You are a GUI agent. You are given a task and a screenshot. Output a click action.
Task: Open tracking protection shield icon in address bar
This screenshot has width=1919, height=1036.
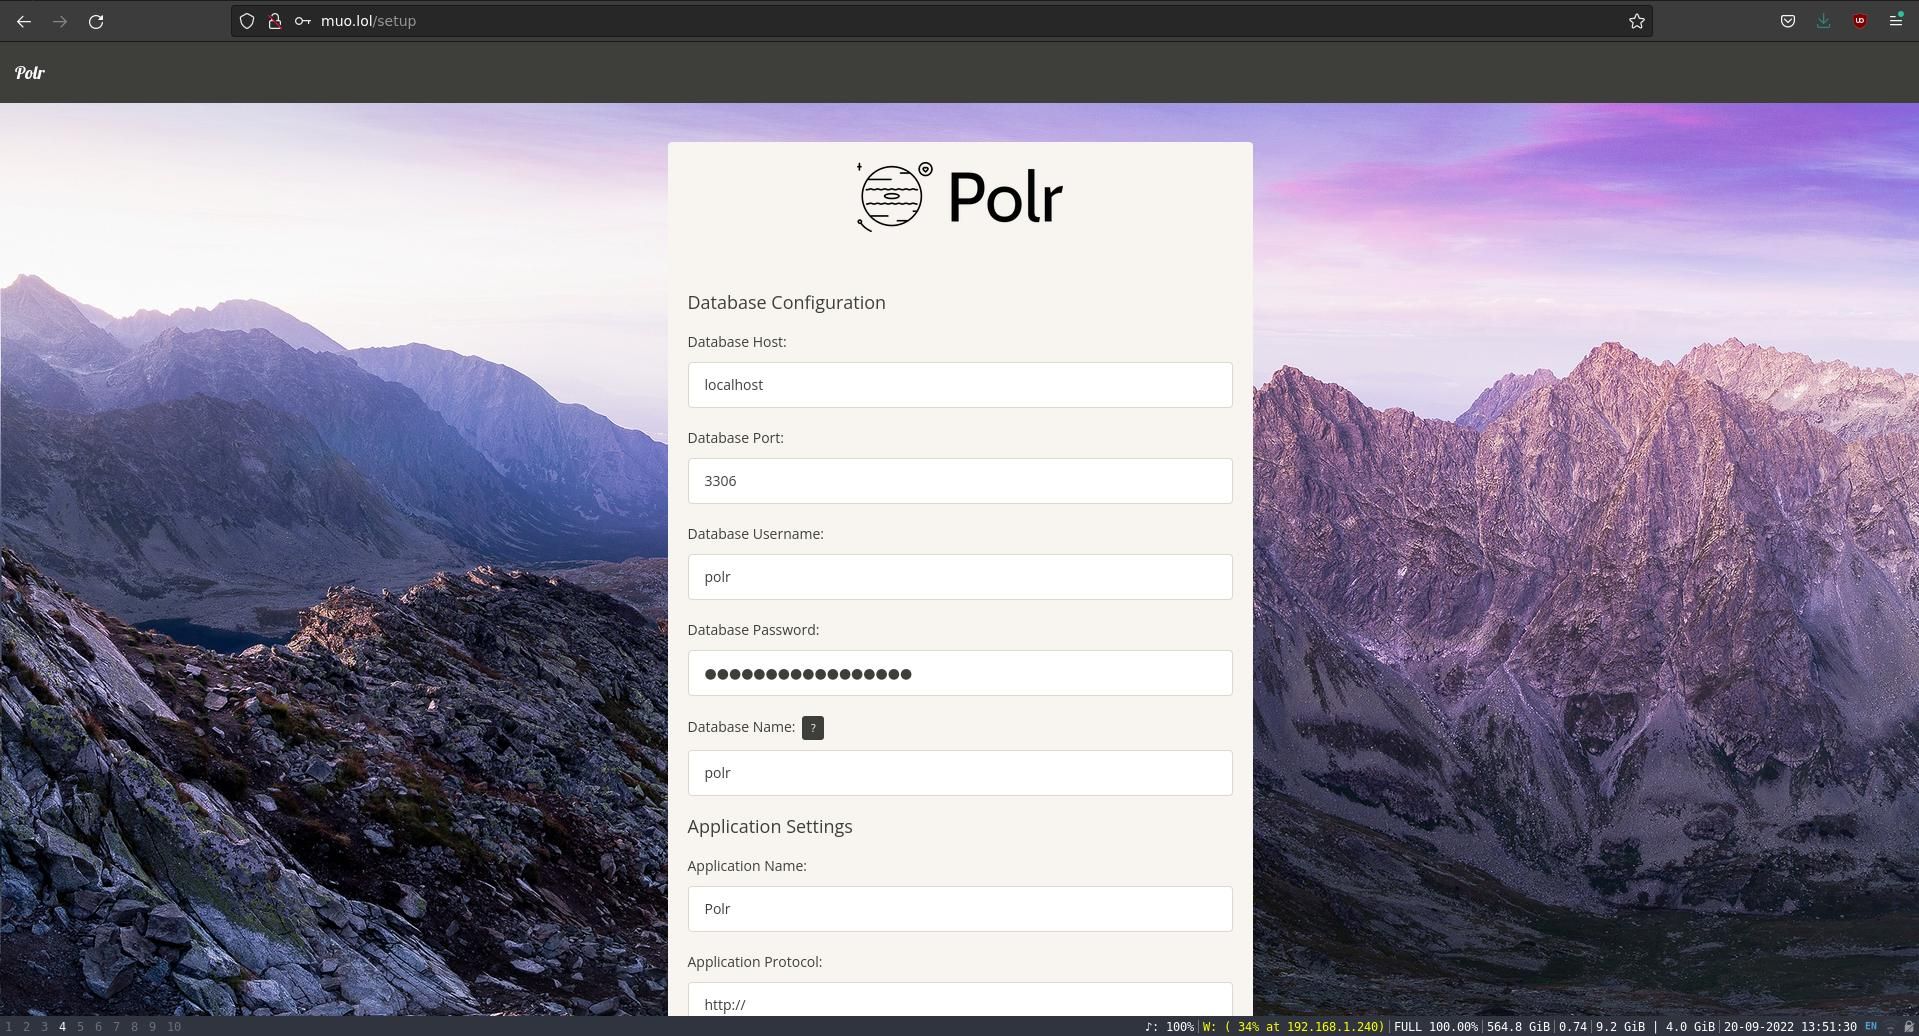[247, 21]
